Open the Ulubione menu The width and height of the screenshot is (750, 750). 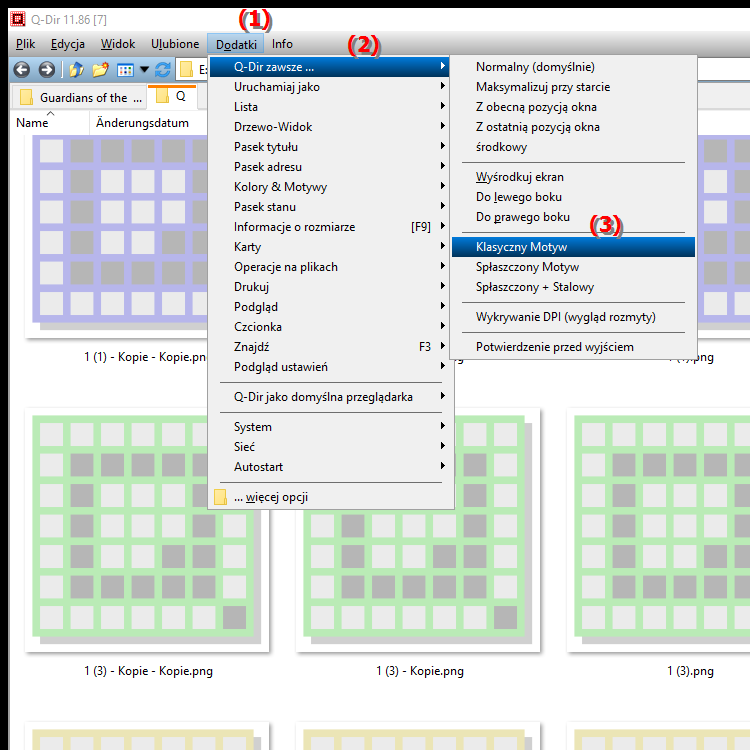click(x=175, y=44)
